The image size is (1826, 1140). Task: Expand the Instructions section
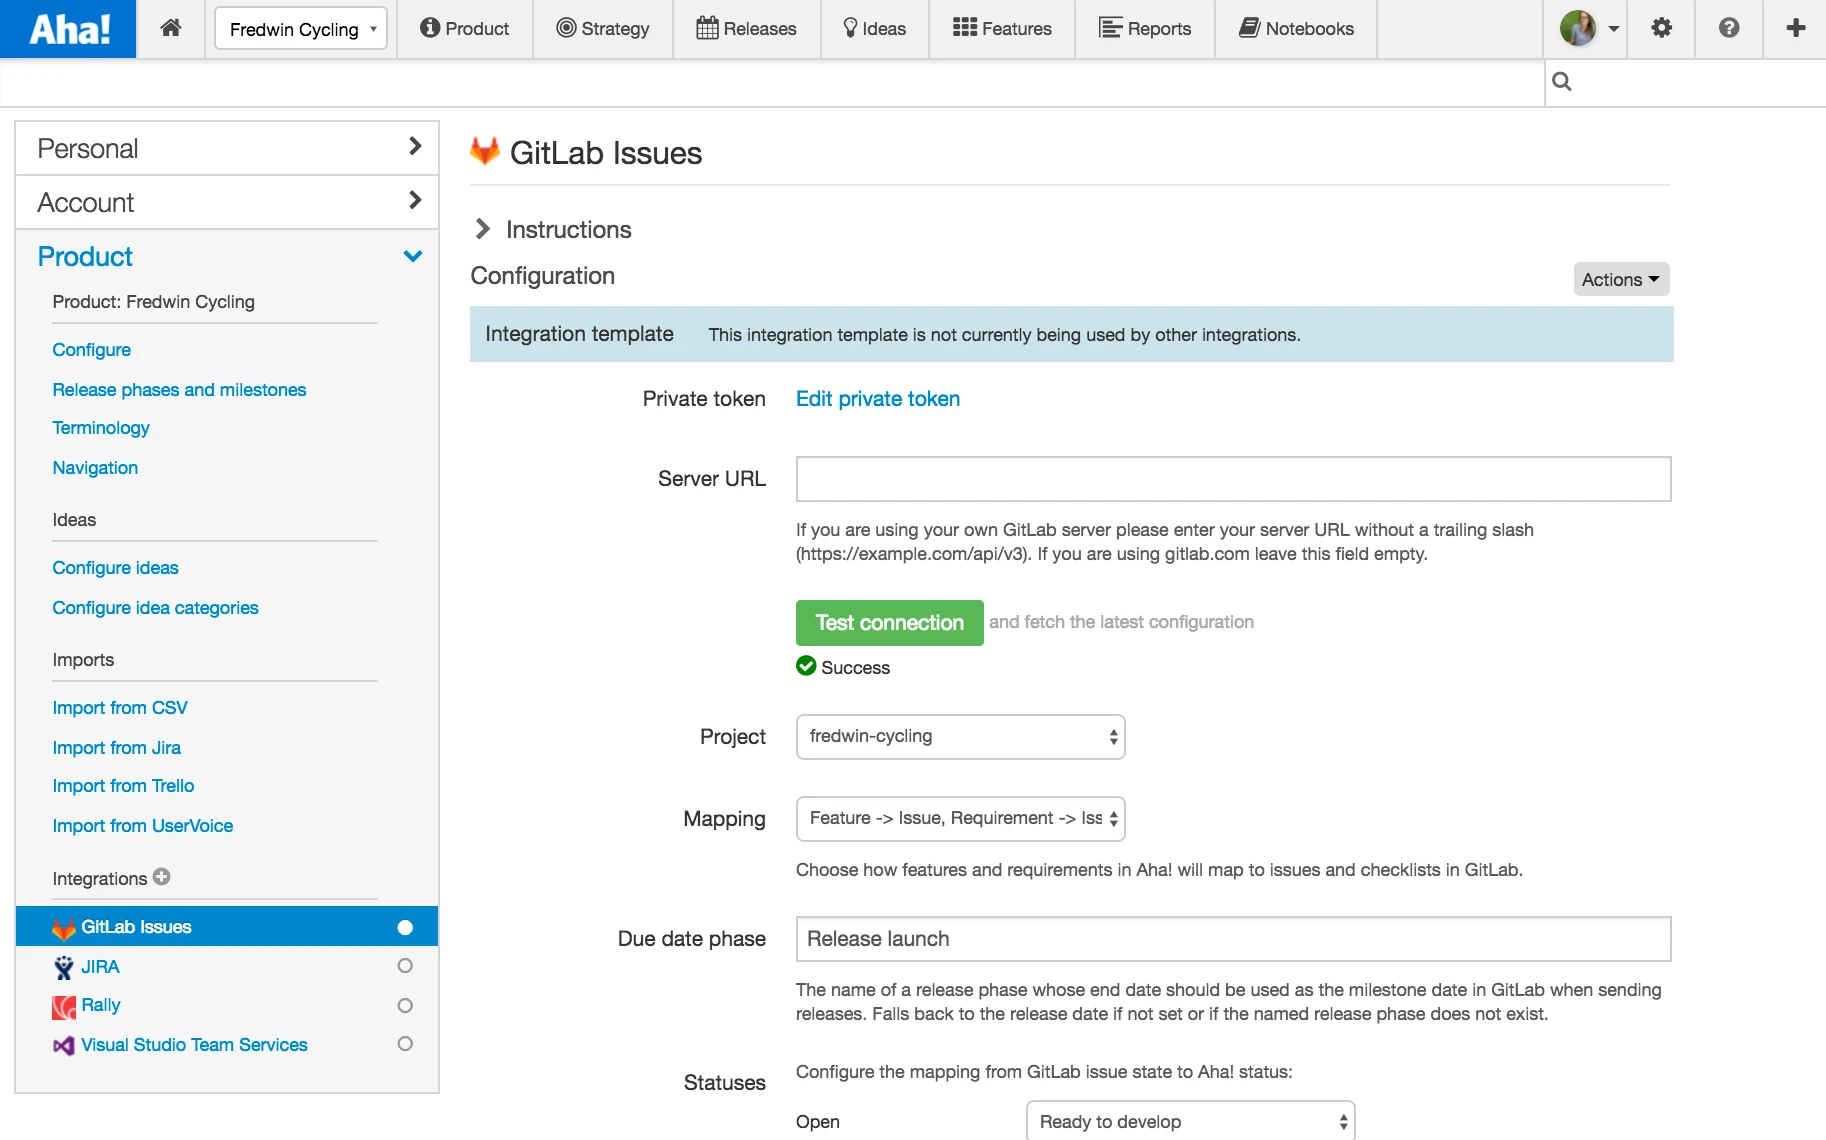(552, 229)
